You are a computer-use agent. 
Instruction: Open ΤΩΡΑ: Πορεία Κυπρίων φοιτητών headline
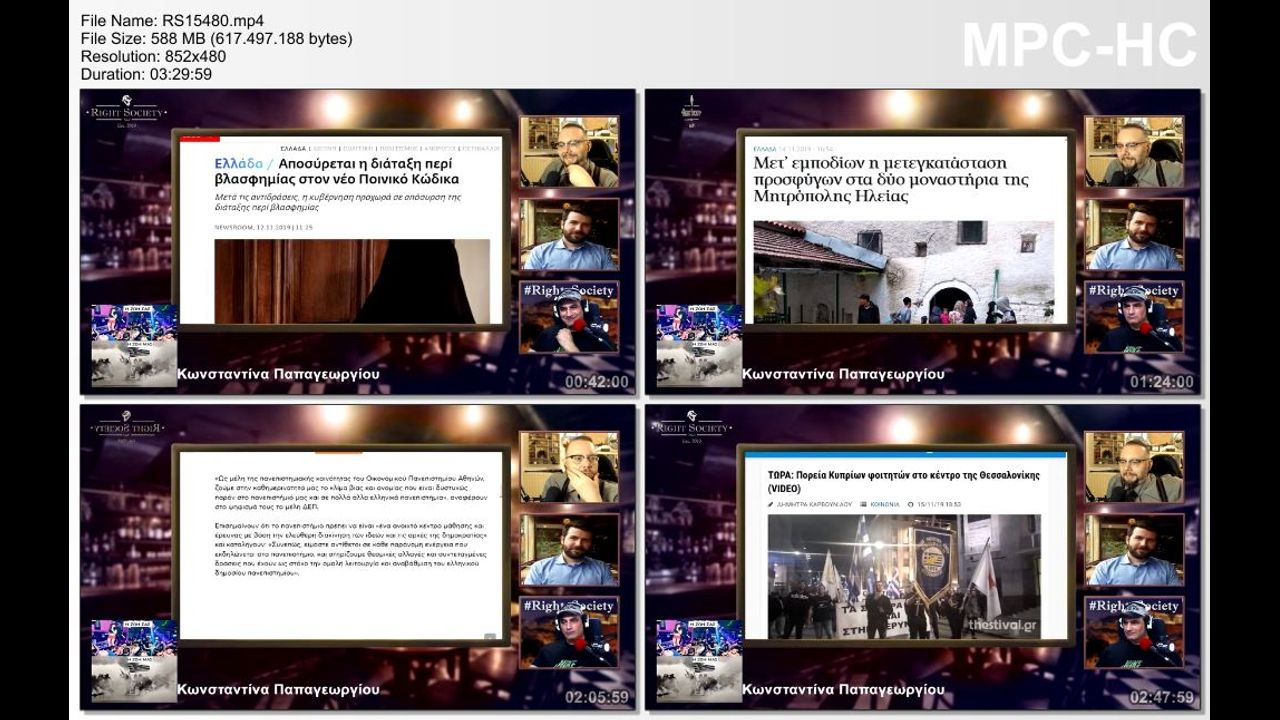pyautogui.click(x=903, y=479)
